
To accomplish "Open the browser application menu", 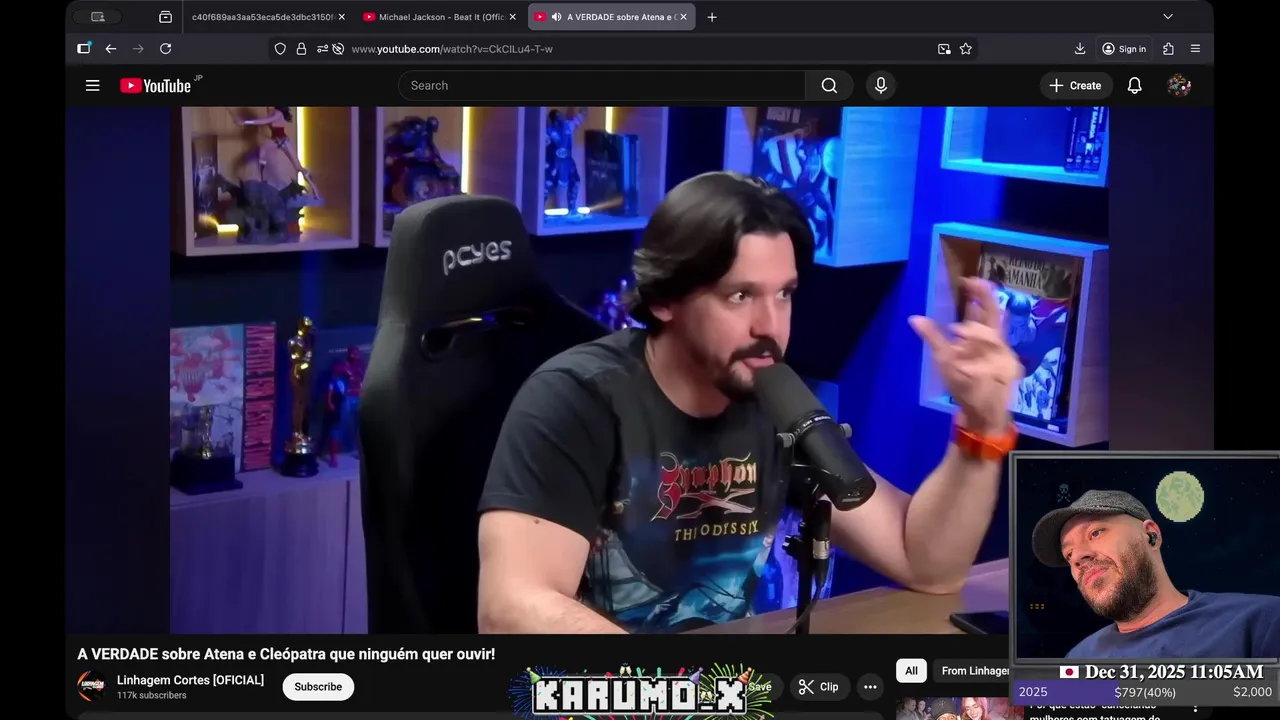I will pos(1195,49).
